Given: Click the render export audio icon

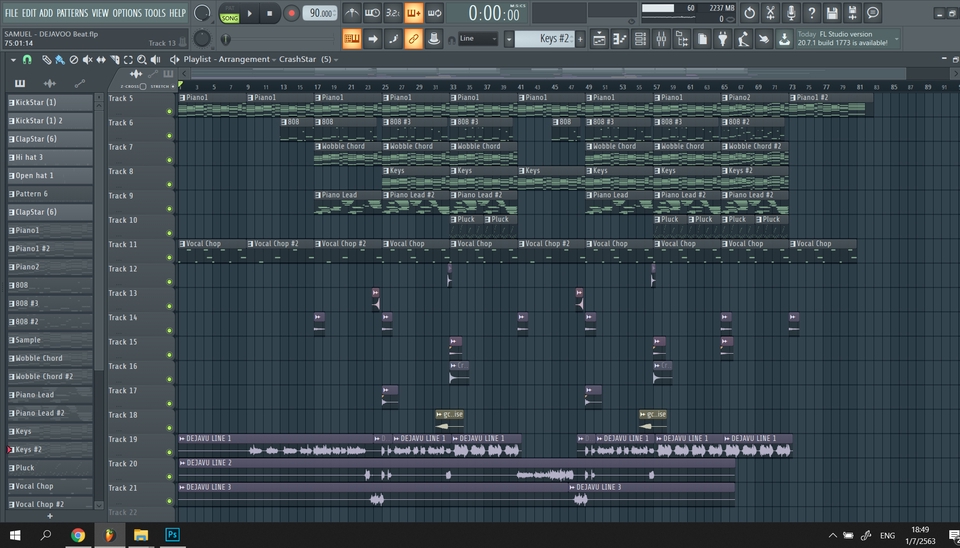Looking at the screenshot, I should pos(852,13).
